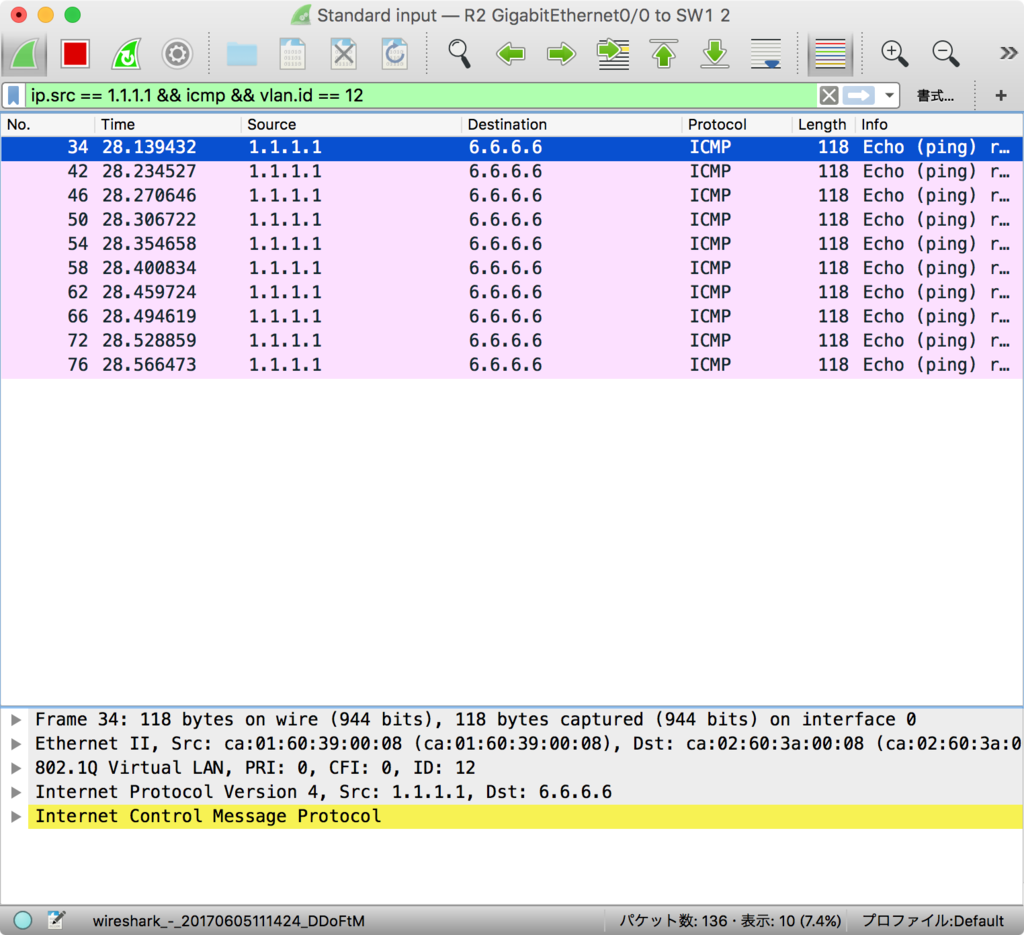This screenshot has height=935, width=1024.
Task: Click into the display filter field
Action: 421,96
